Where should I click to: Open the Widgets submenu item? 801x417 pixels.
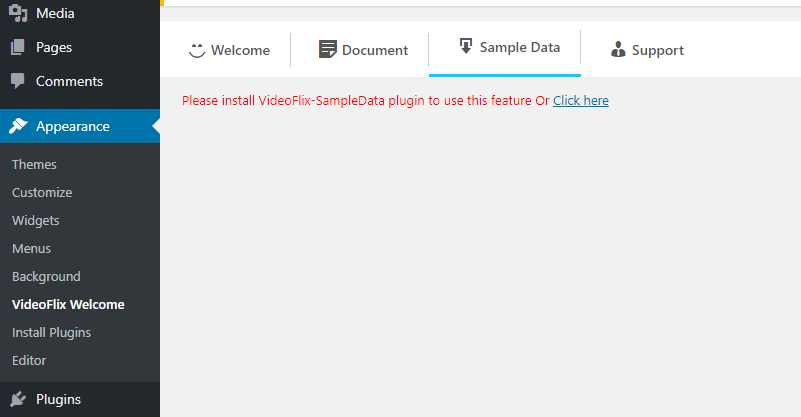click(x=36, y=220)
